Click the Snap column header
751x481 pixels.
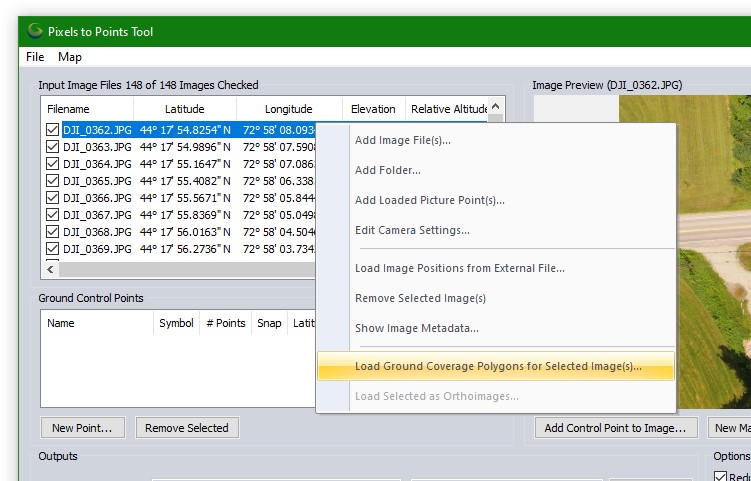pyautogui.click(x=269, y=323)
